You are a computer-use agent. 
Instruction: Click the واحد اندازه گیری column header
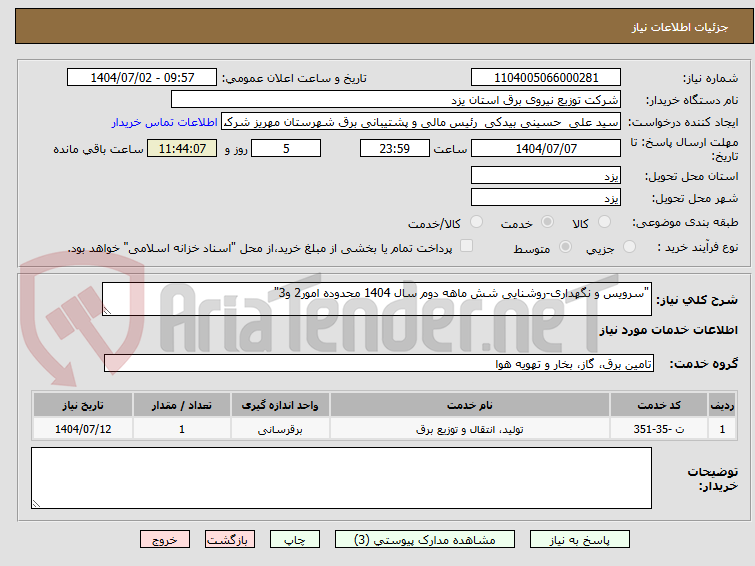[280, 405]
